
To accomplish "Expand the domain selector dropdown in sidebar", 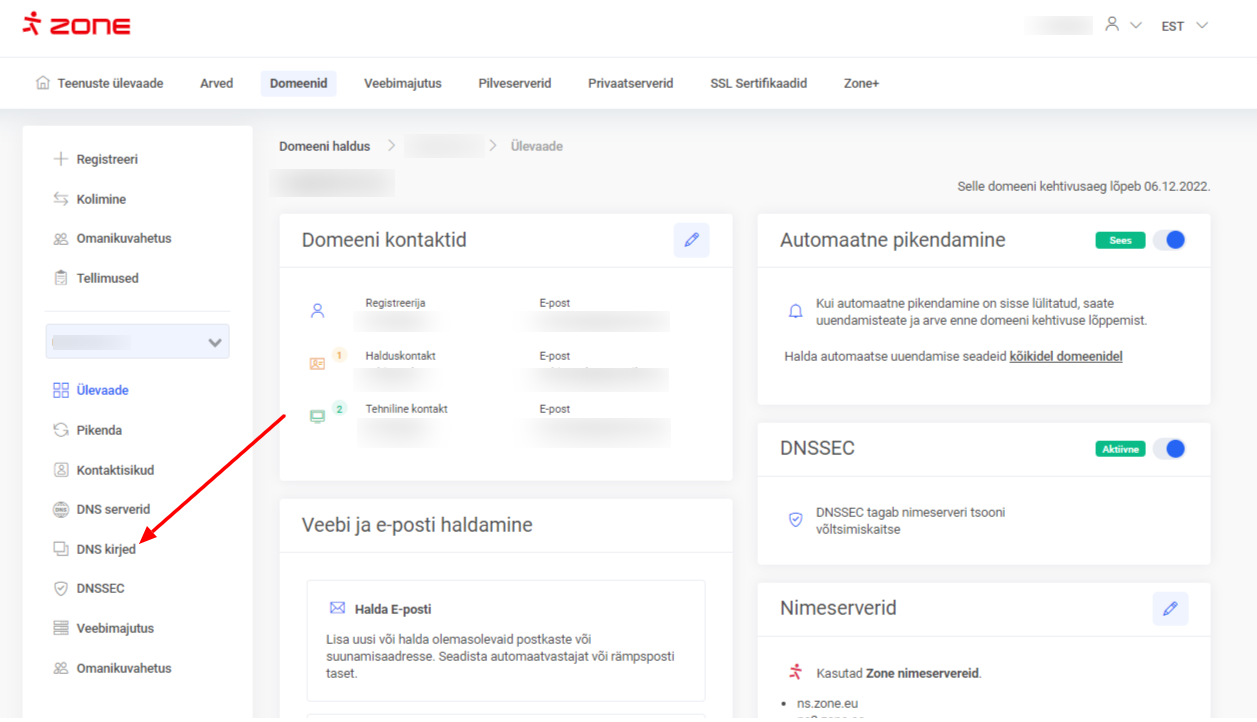I will tap(137, 342).
